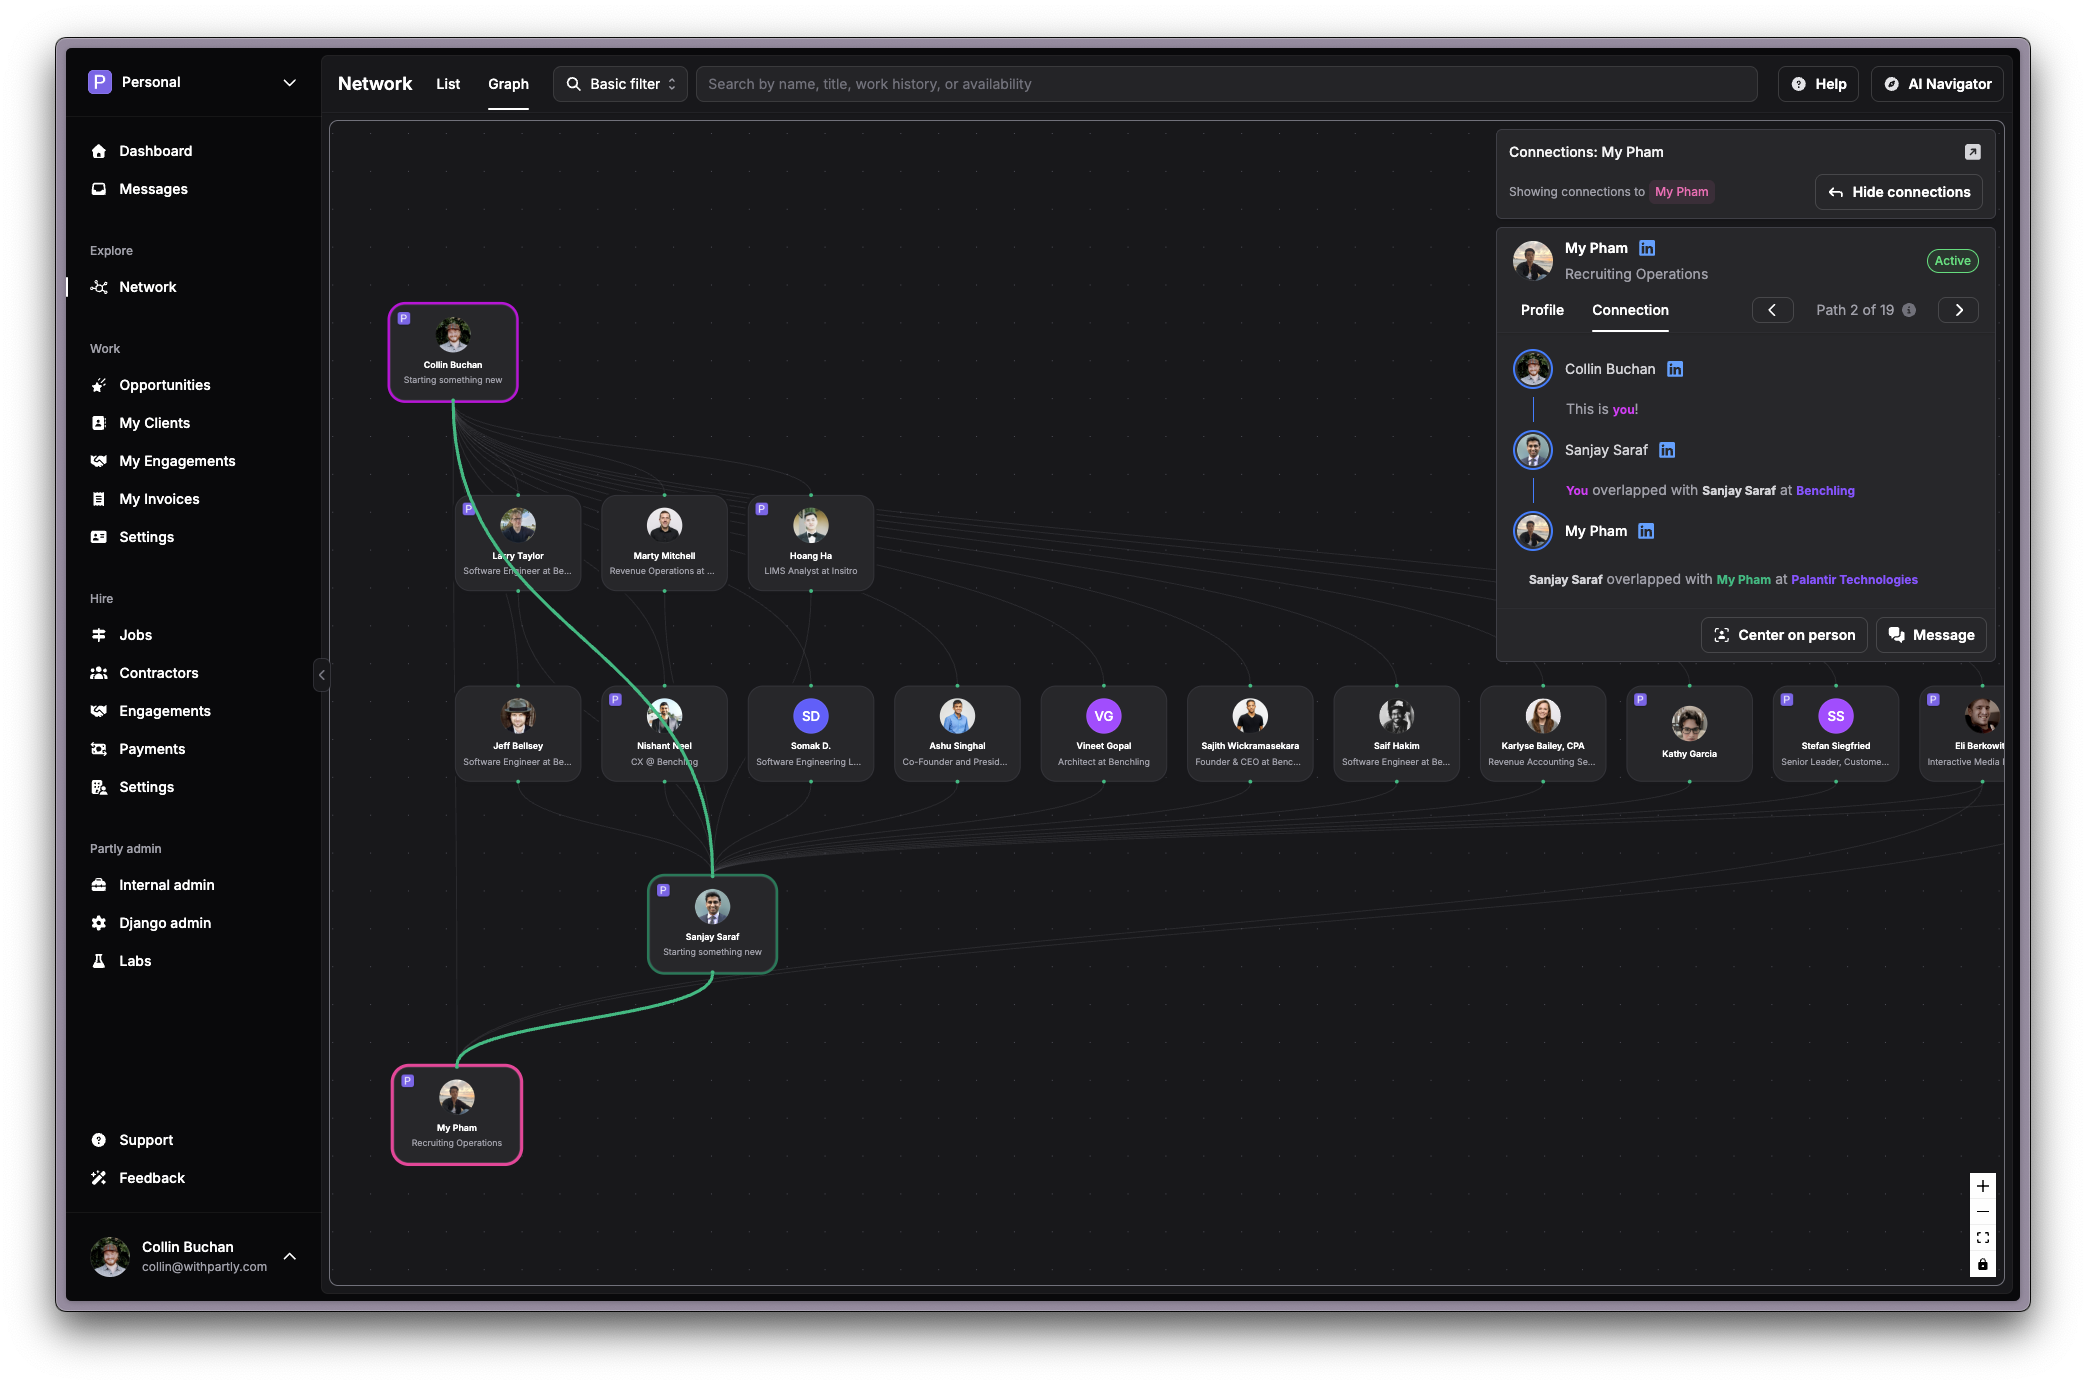The image size is (2086, 1385).
Task: Switch to the List view
Action: pos(448,84)
